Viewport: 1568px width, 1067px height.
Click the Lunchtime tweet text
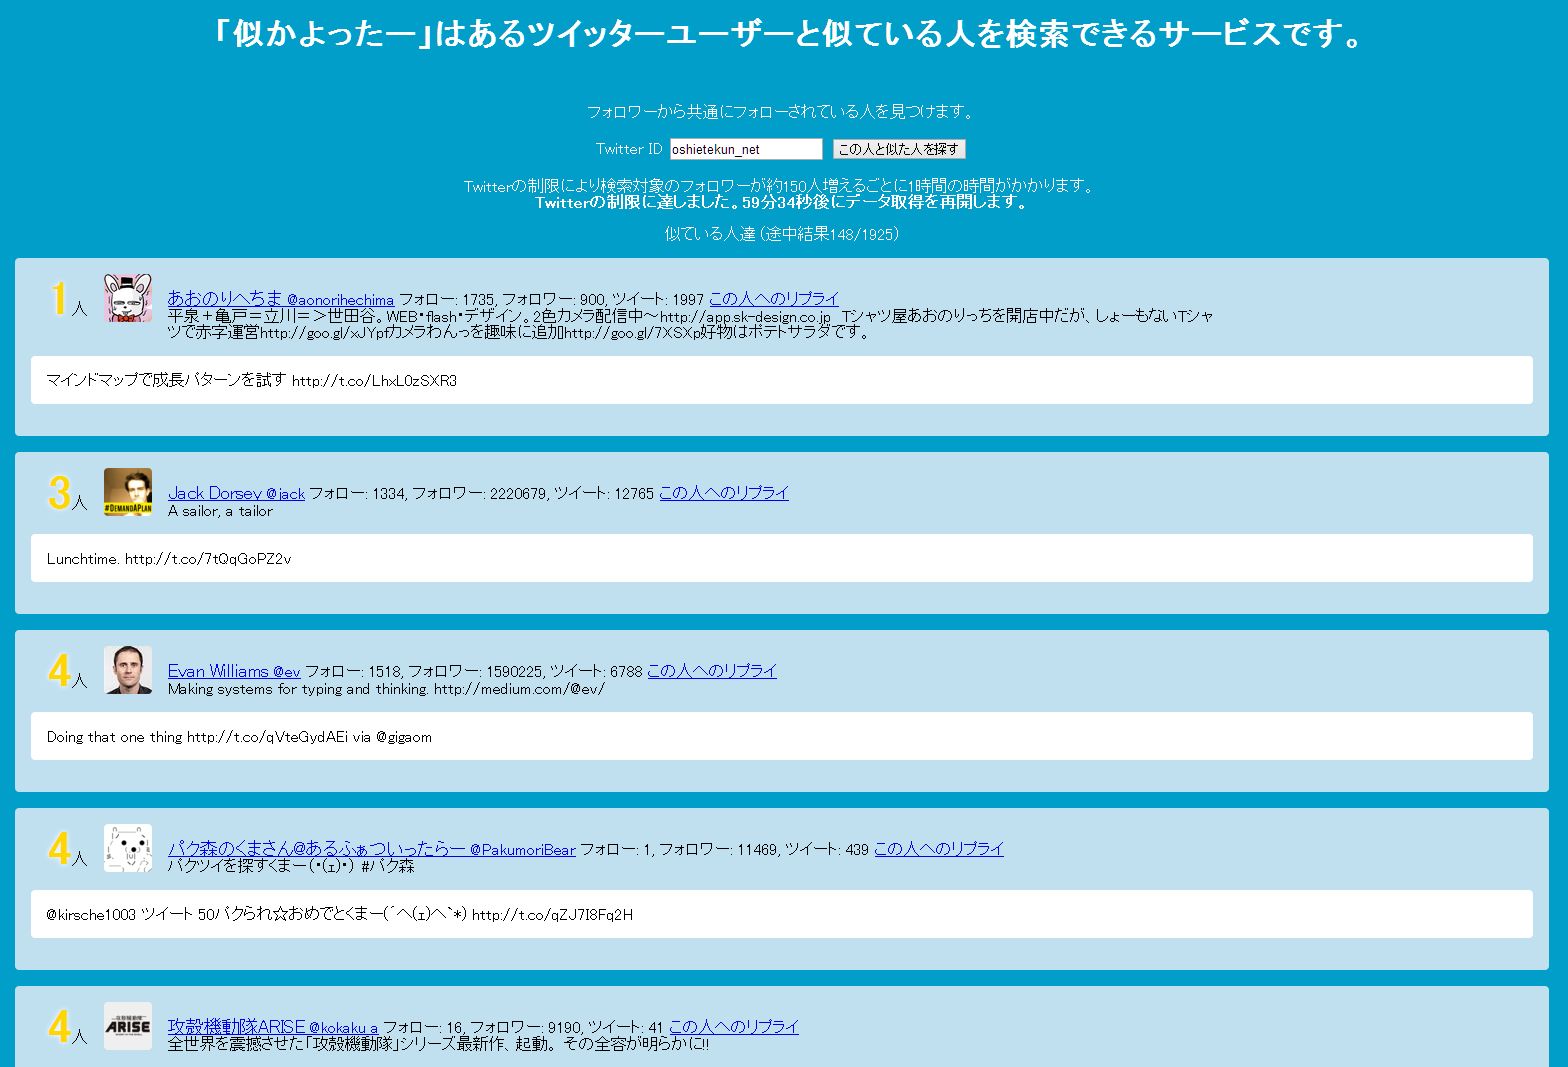pyautogui.click(x=169, y=558)
